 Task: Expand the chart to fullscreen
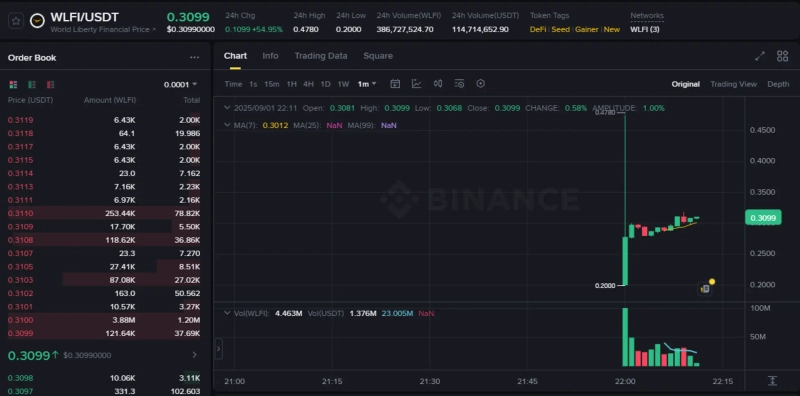coord(760,56)
